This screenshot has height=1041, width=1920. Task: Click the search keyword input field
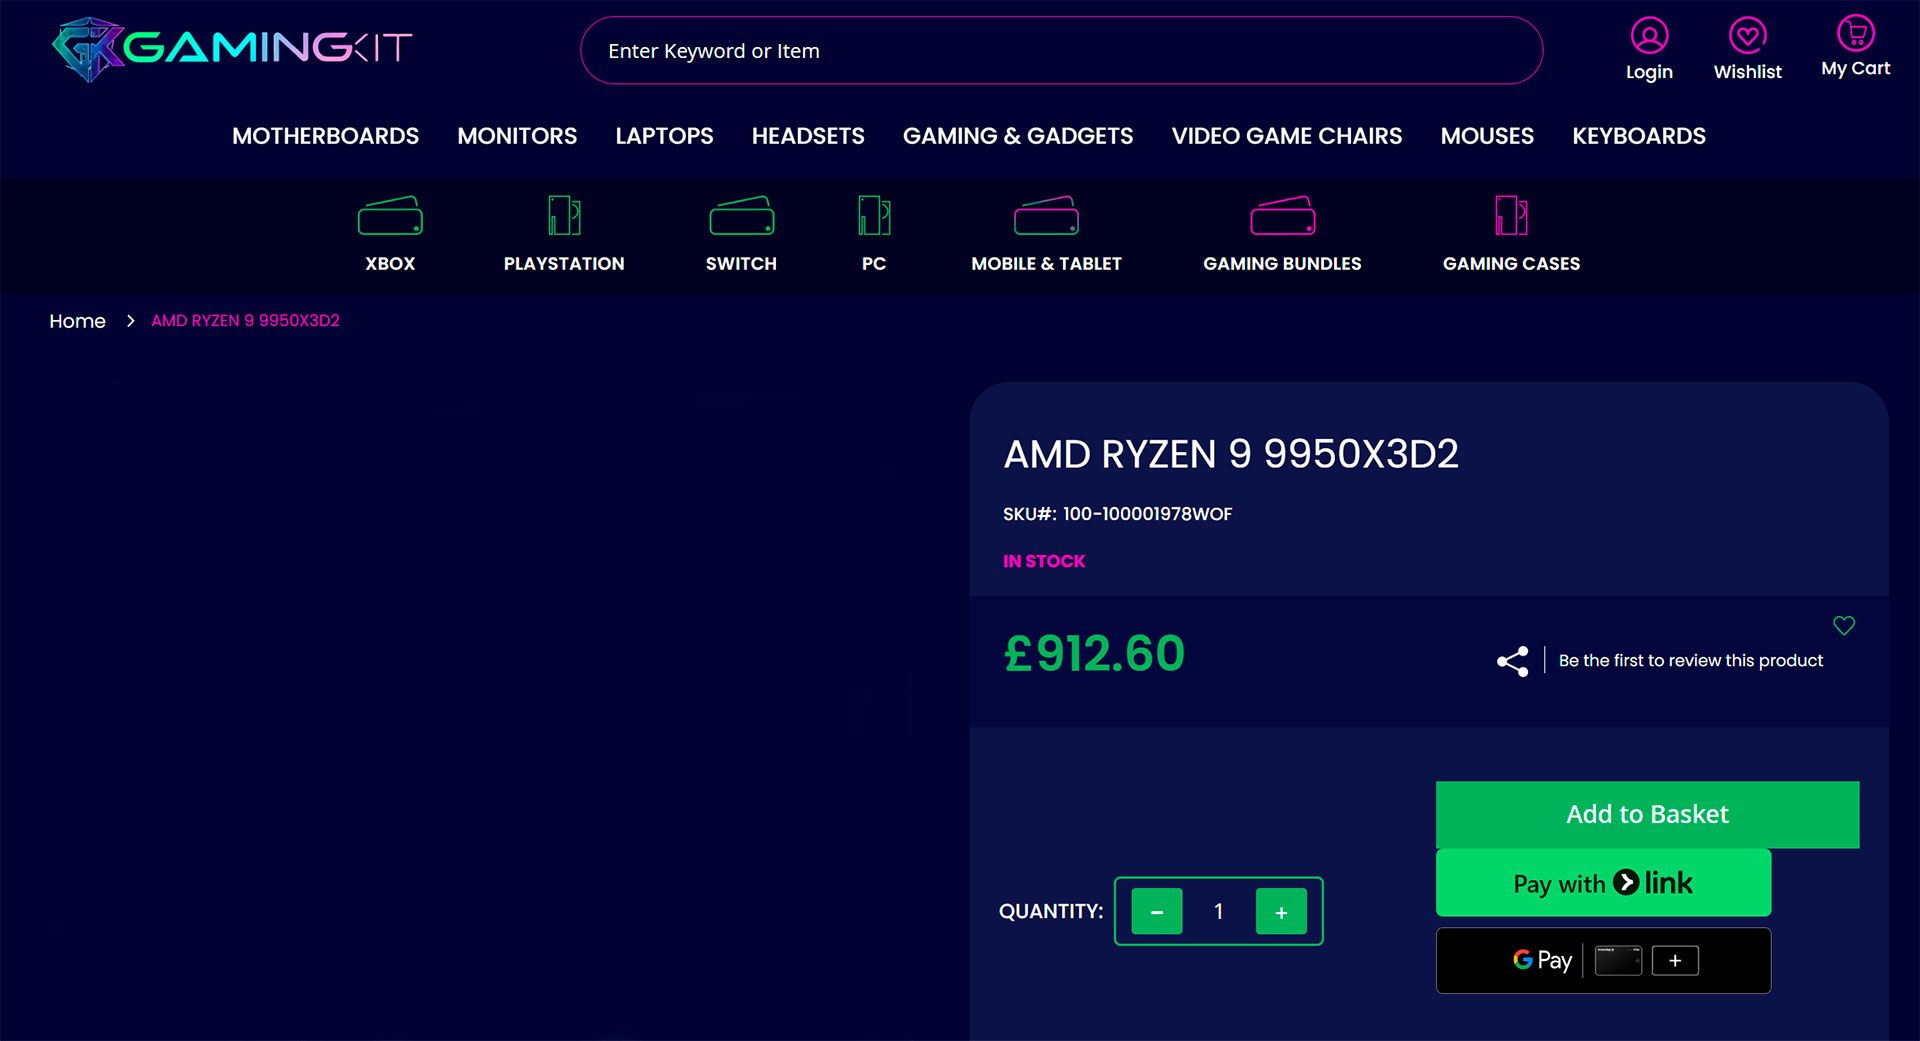[x=1060, y=51]
